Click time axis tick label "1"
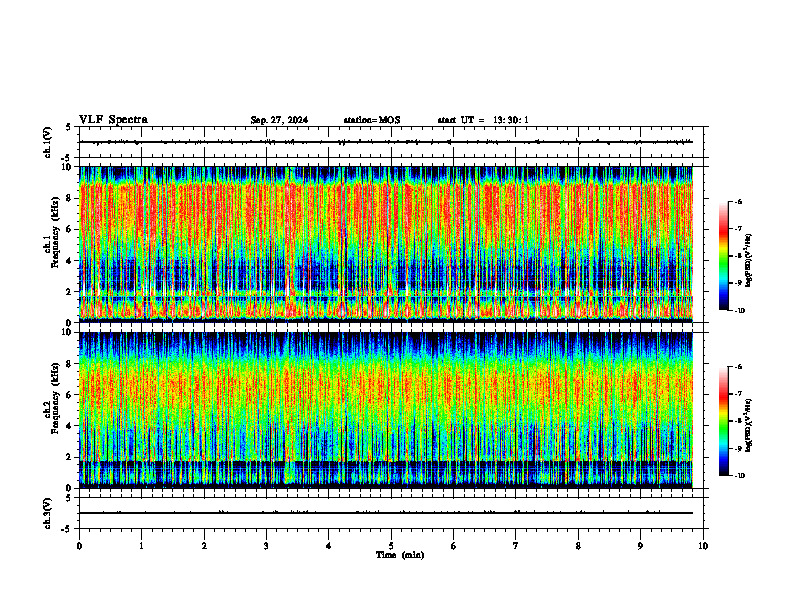 tap(141, 546)
